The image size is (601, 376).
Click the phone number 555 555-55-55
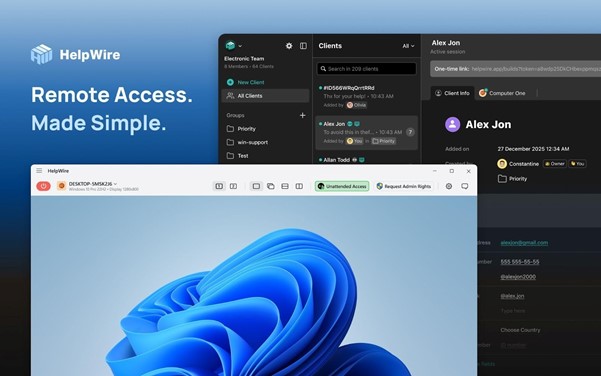[x=519, y=262]
